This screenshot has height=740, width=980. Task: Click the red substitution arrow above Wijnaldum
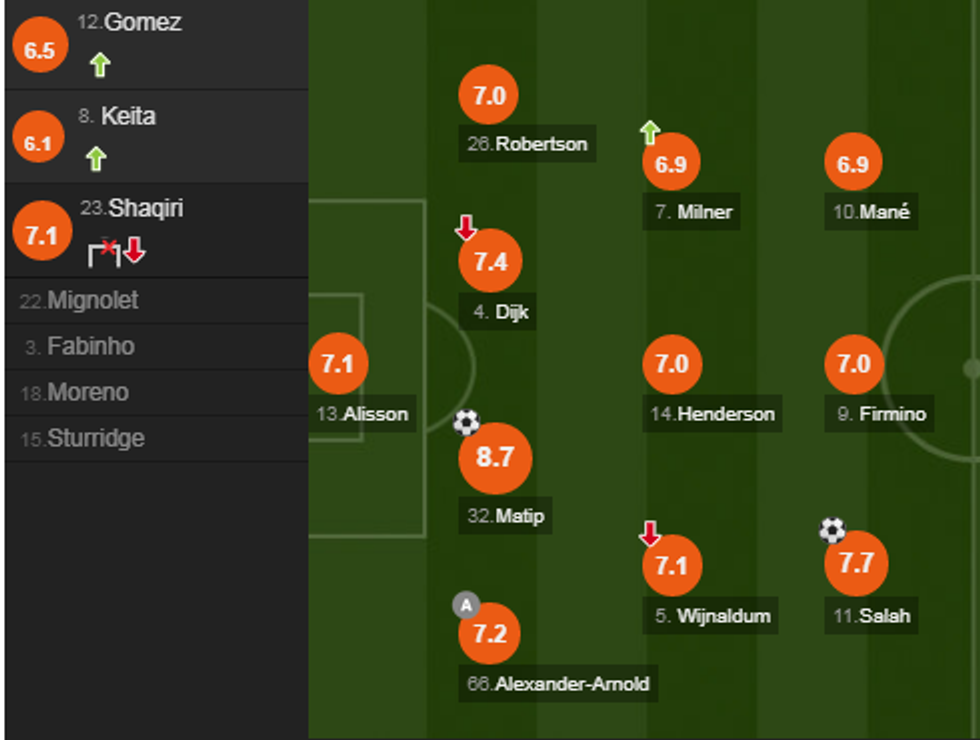[x=650, y=534]
